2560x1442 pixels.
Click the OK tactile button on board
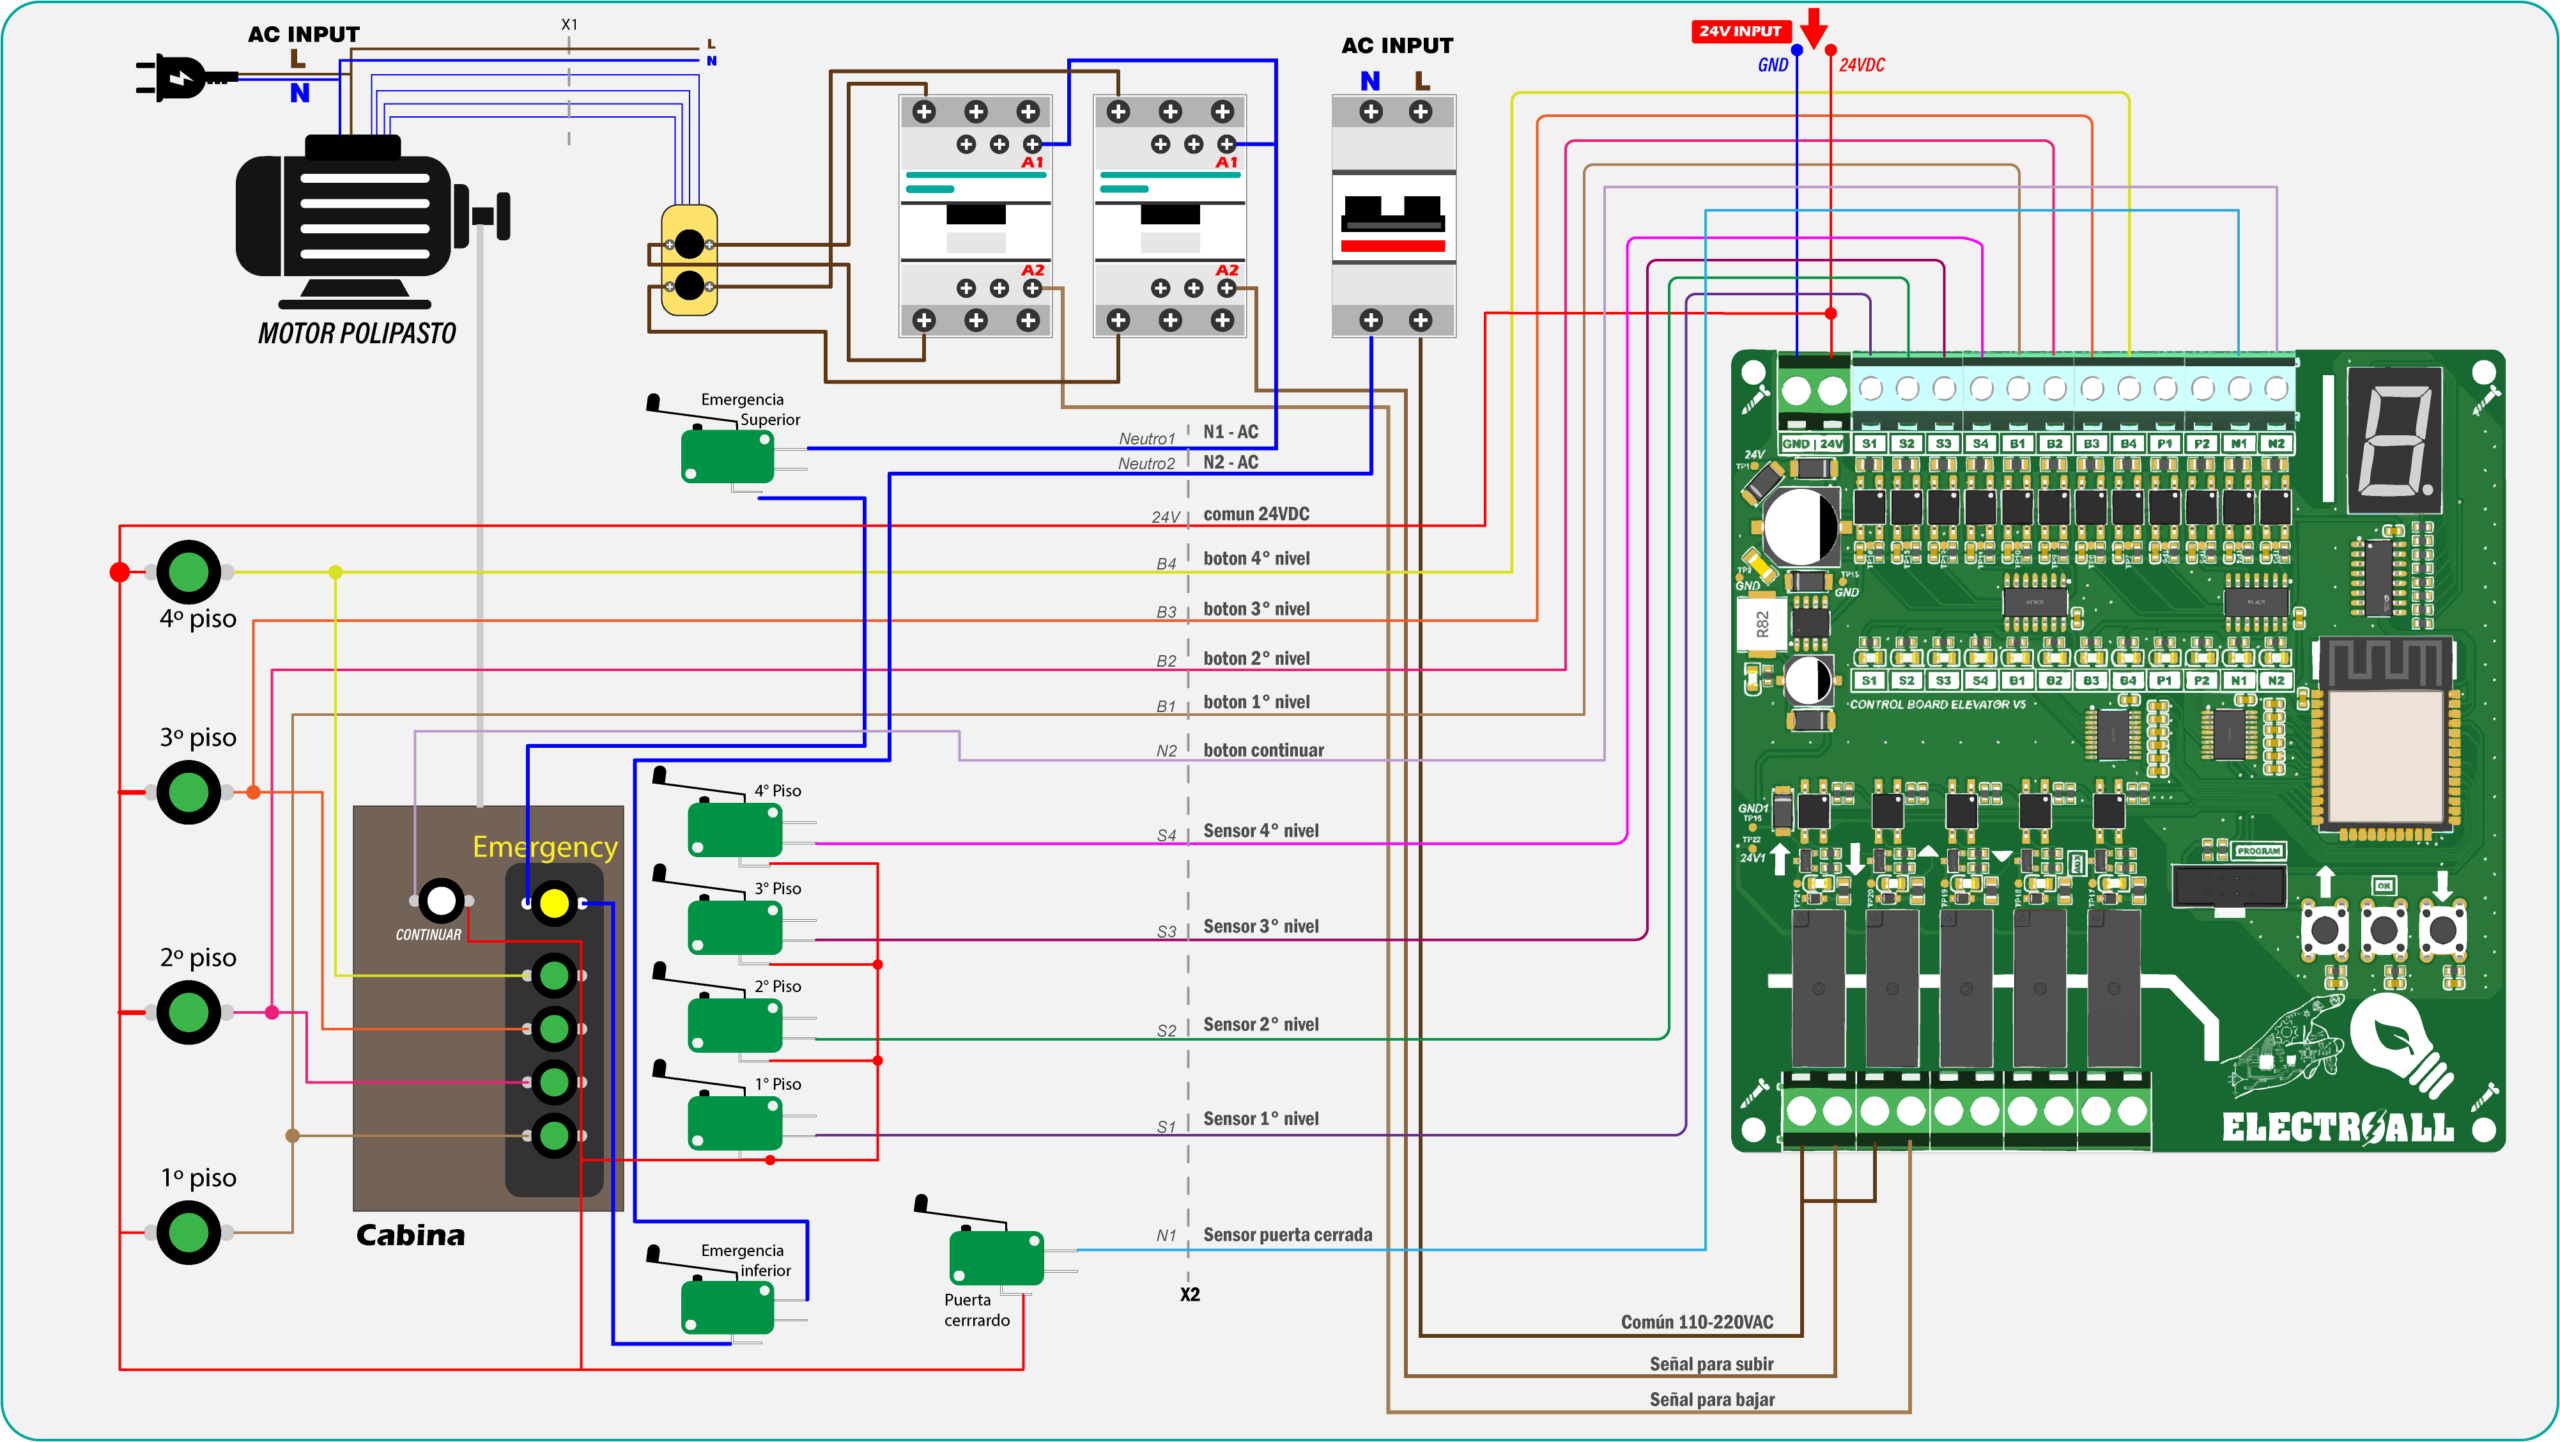2383,930
